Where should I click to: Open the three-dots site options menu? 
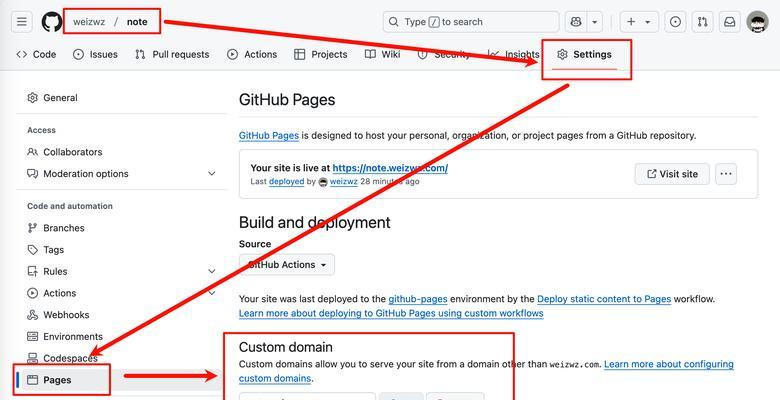click(x=726, y=174)
